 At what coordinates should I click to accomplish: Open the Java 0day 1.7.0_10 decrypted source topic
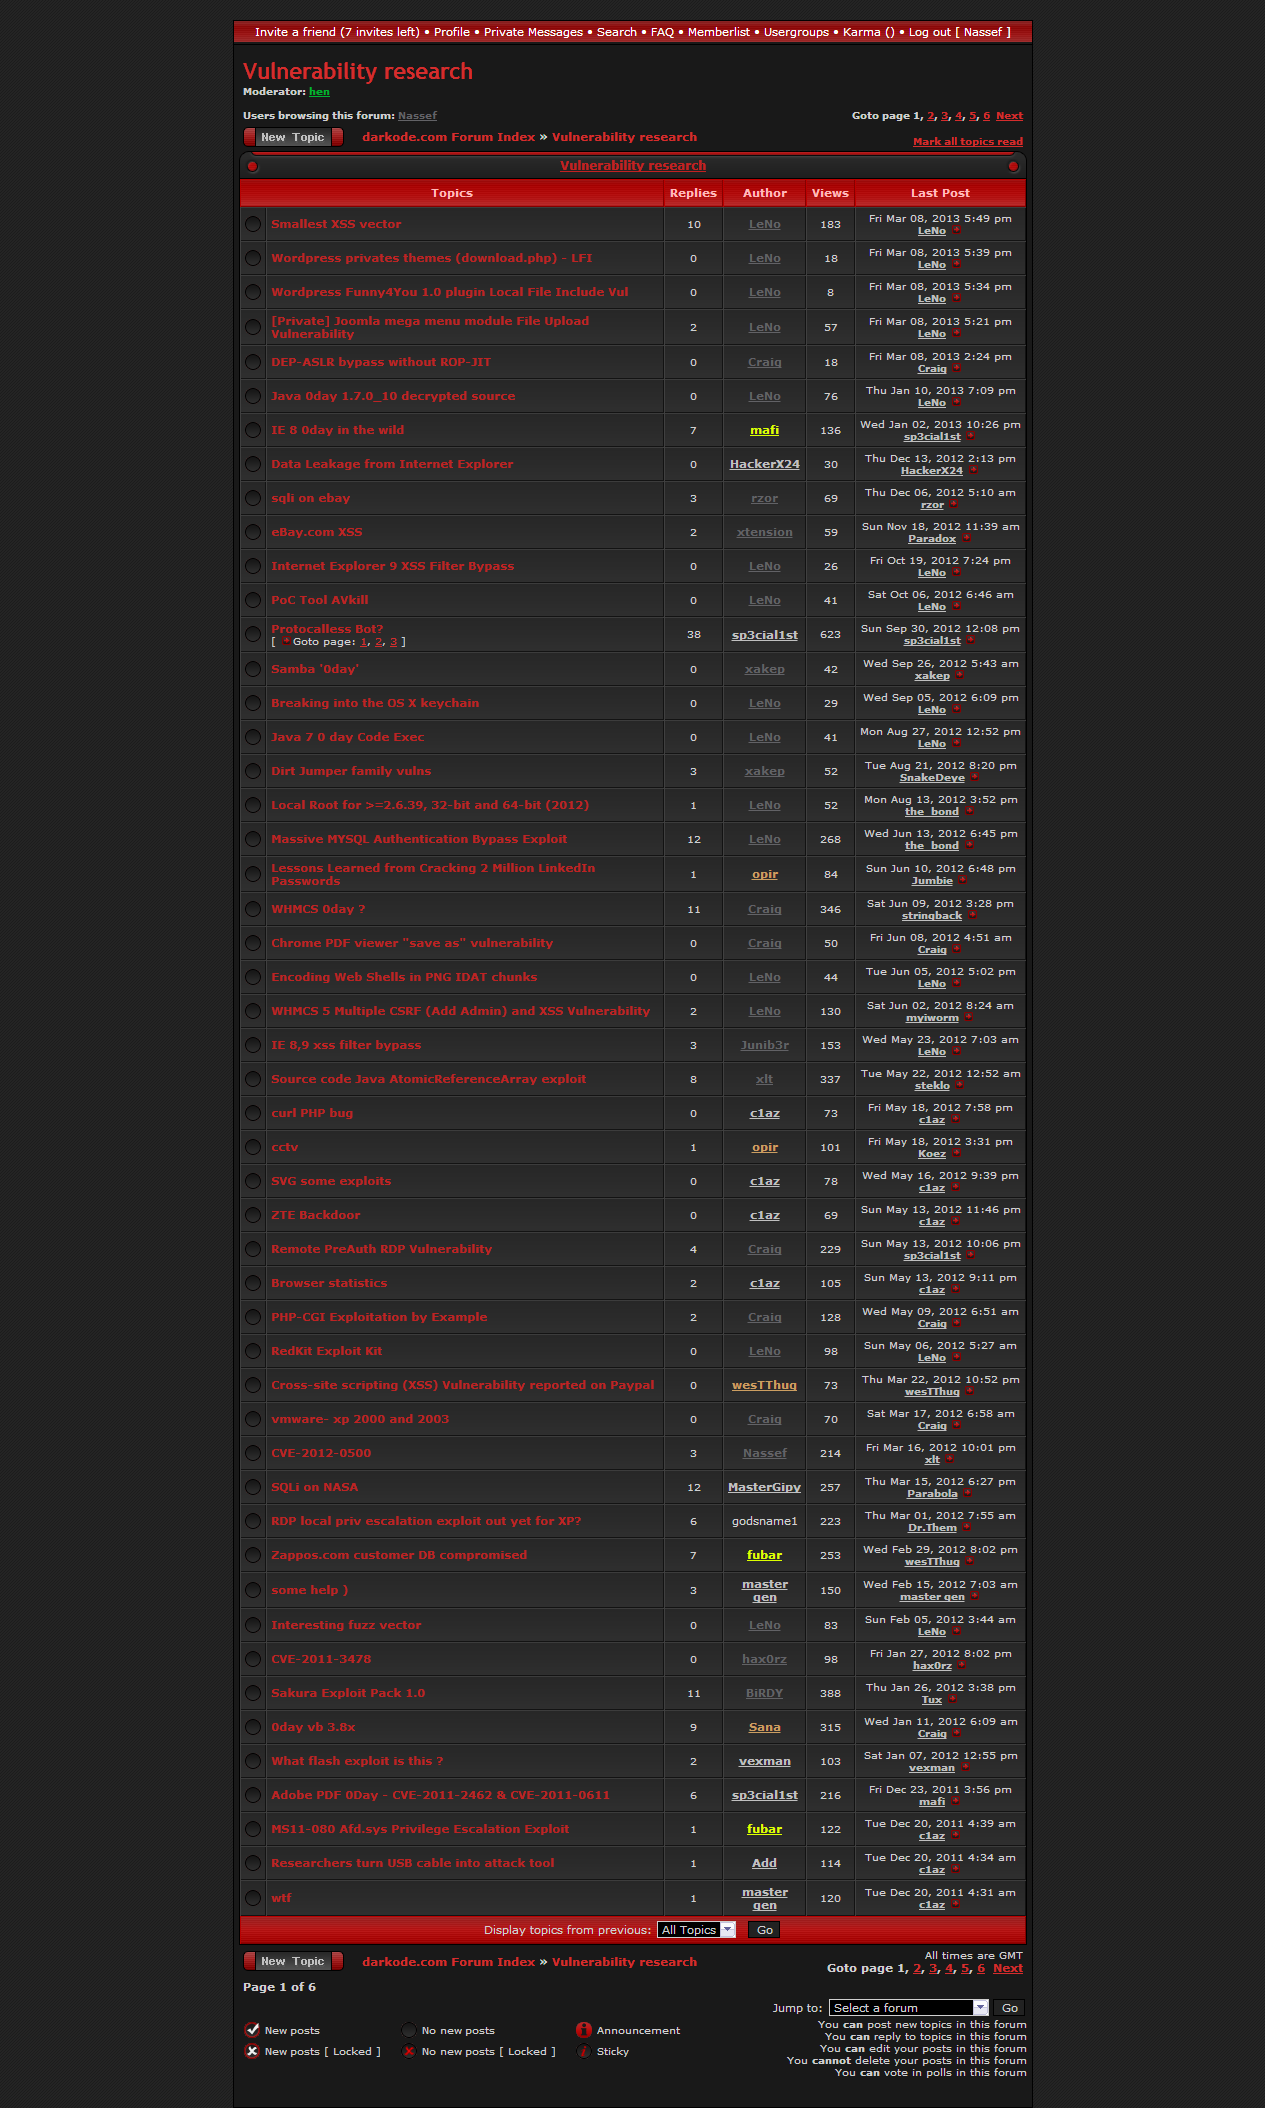[x=393, y=396]
